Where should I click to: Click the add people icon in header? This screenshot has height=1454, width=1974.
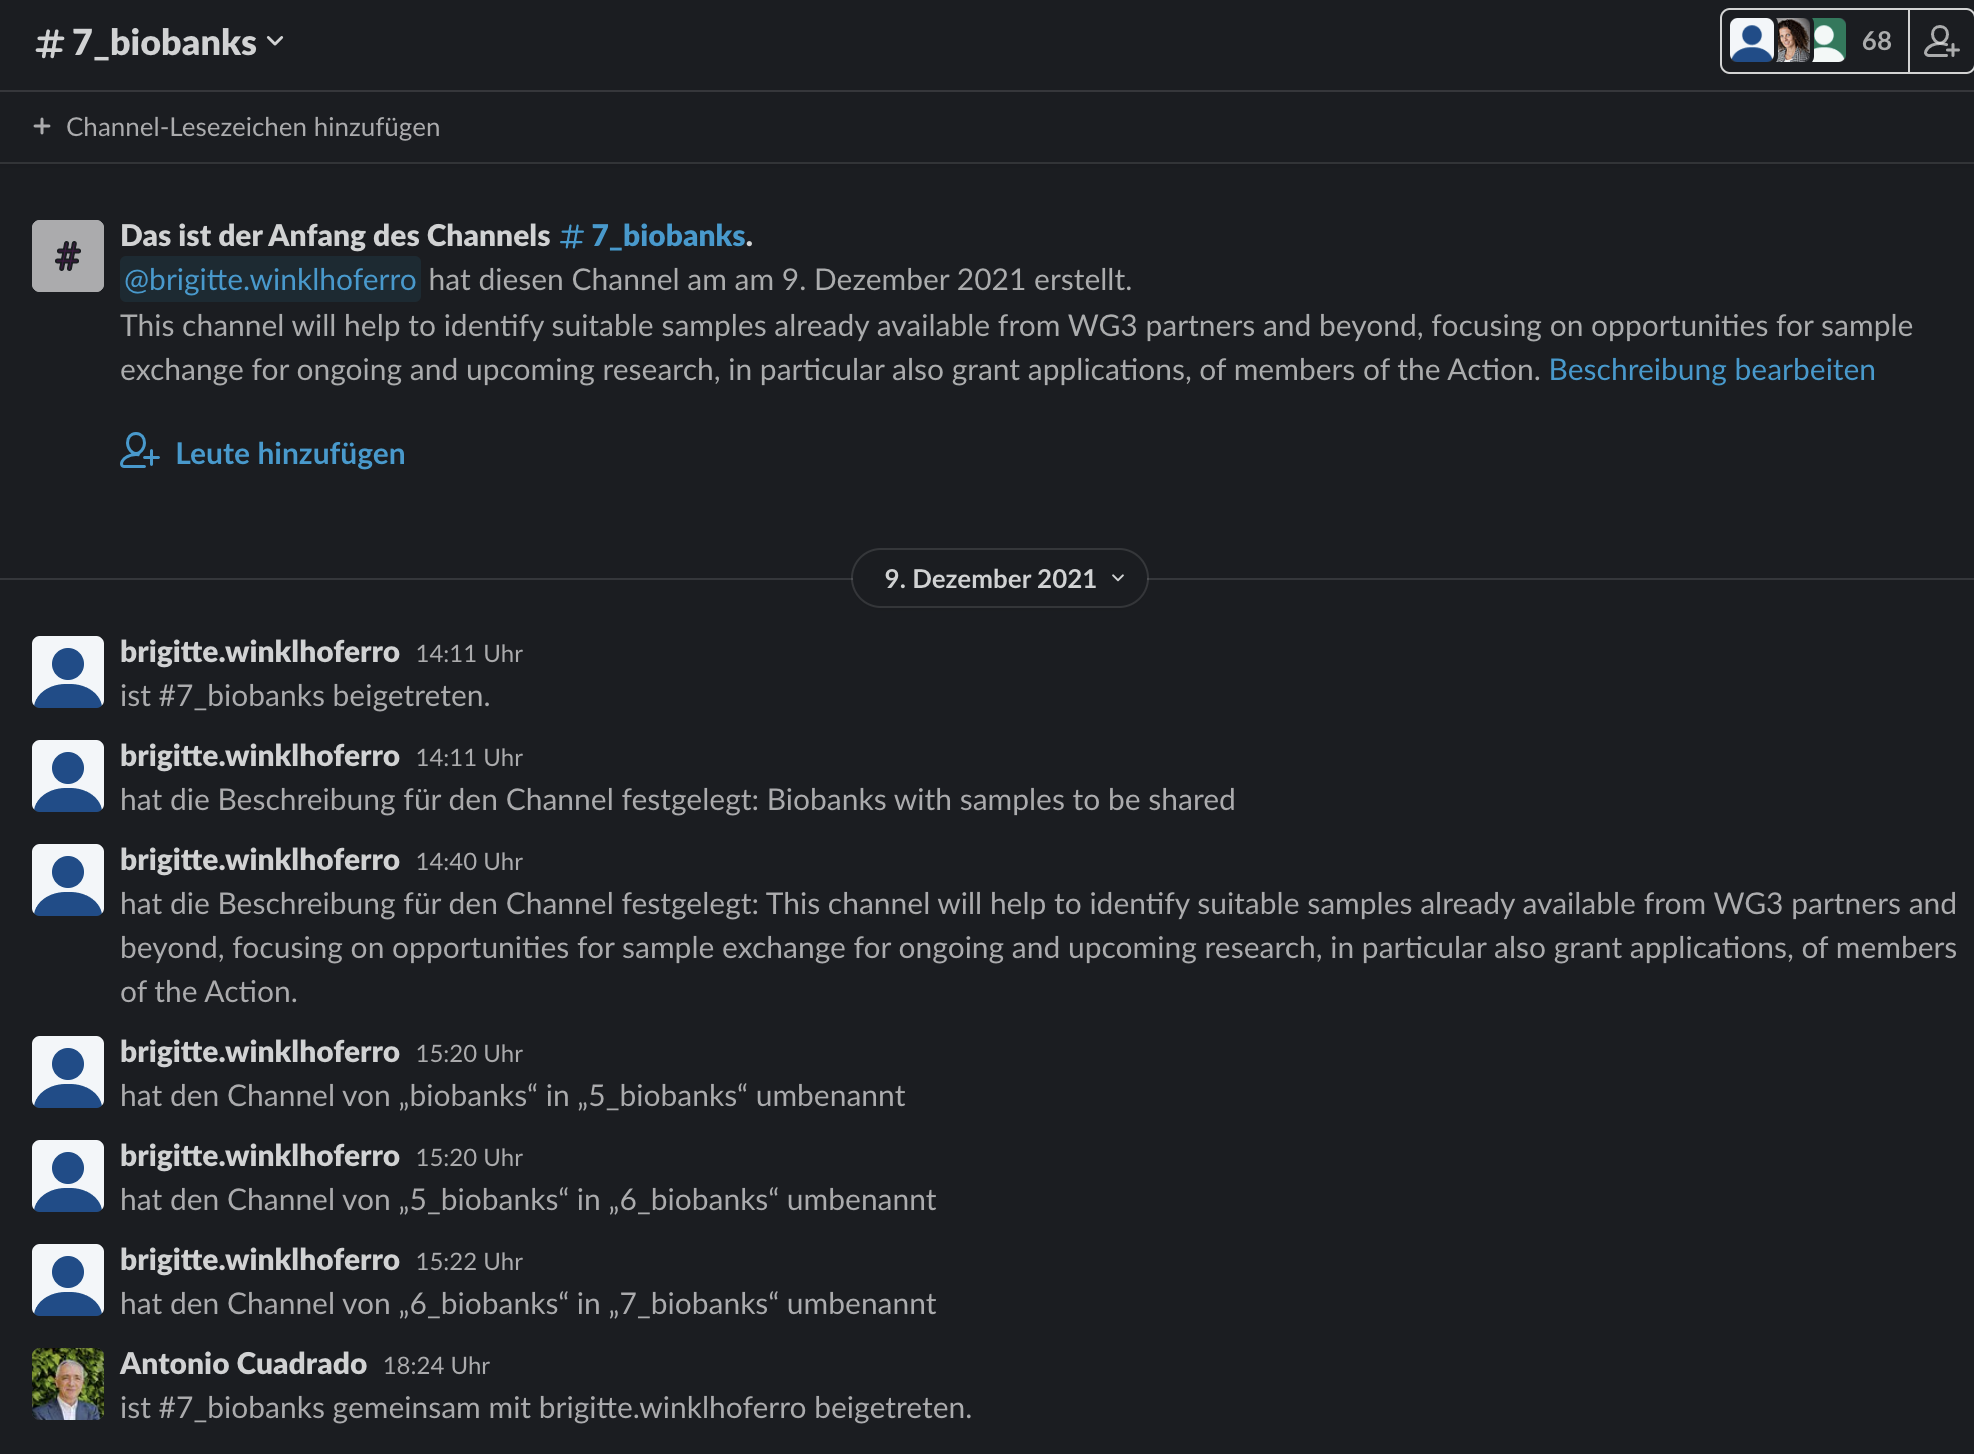click(1941, 41)
